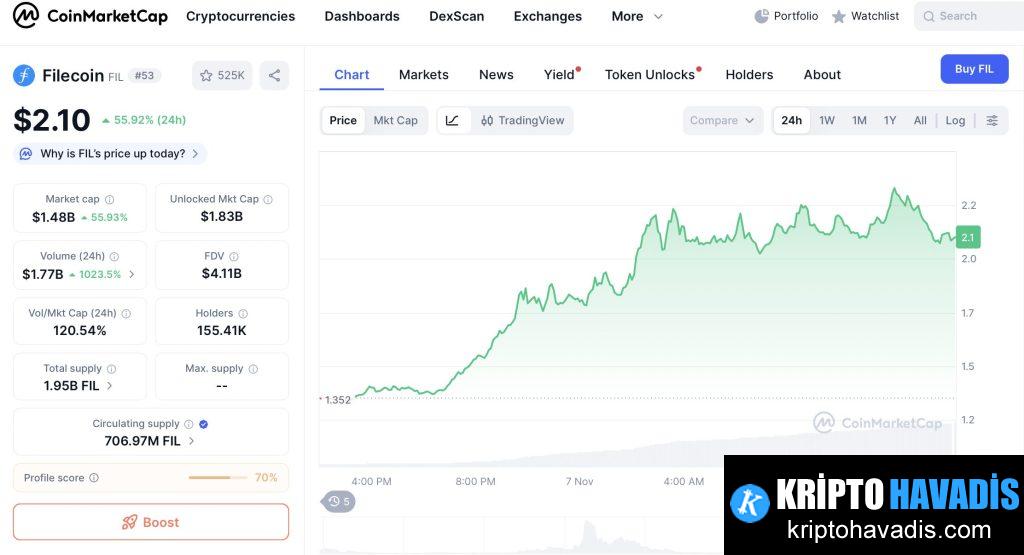Toggle Log scale on chart
Image resolution: width=1024 pixels, height=555 pixels.
[x=955, y=120]
